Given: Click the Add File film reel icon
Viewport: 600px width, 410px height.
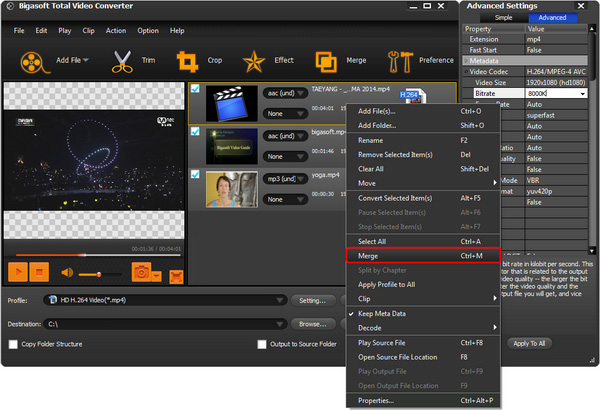Looking at the screenshot, I should coord(34,62).
